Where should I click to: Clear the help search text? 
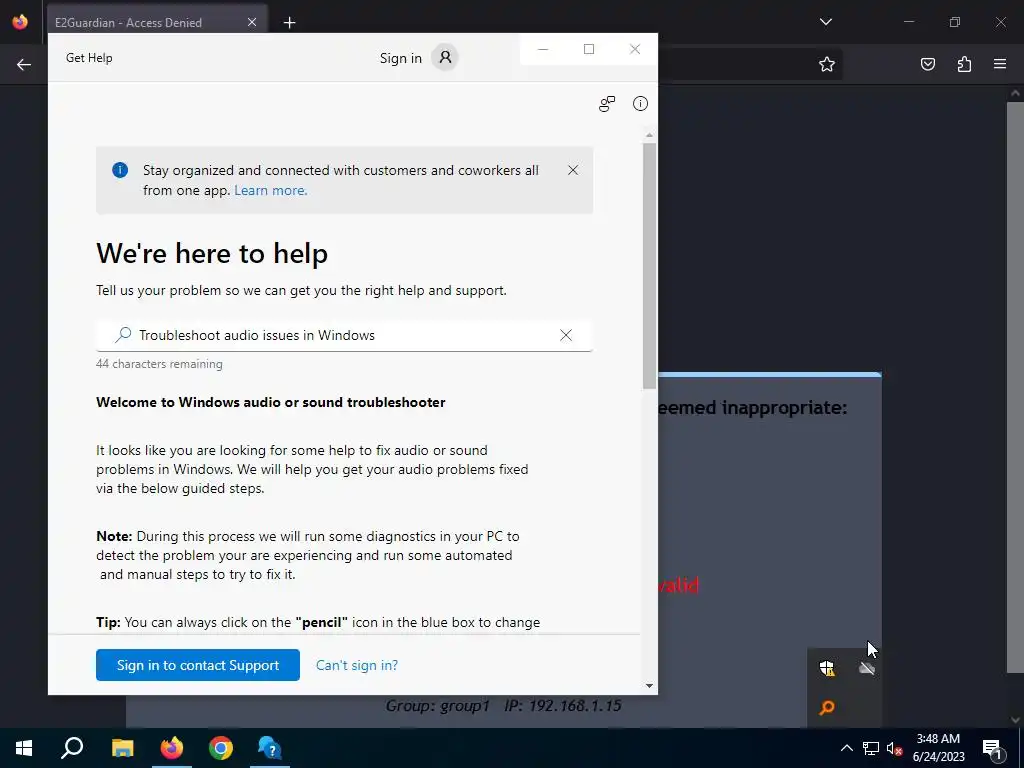click(x=566, y=335)
